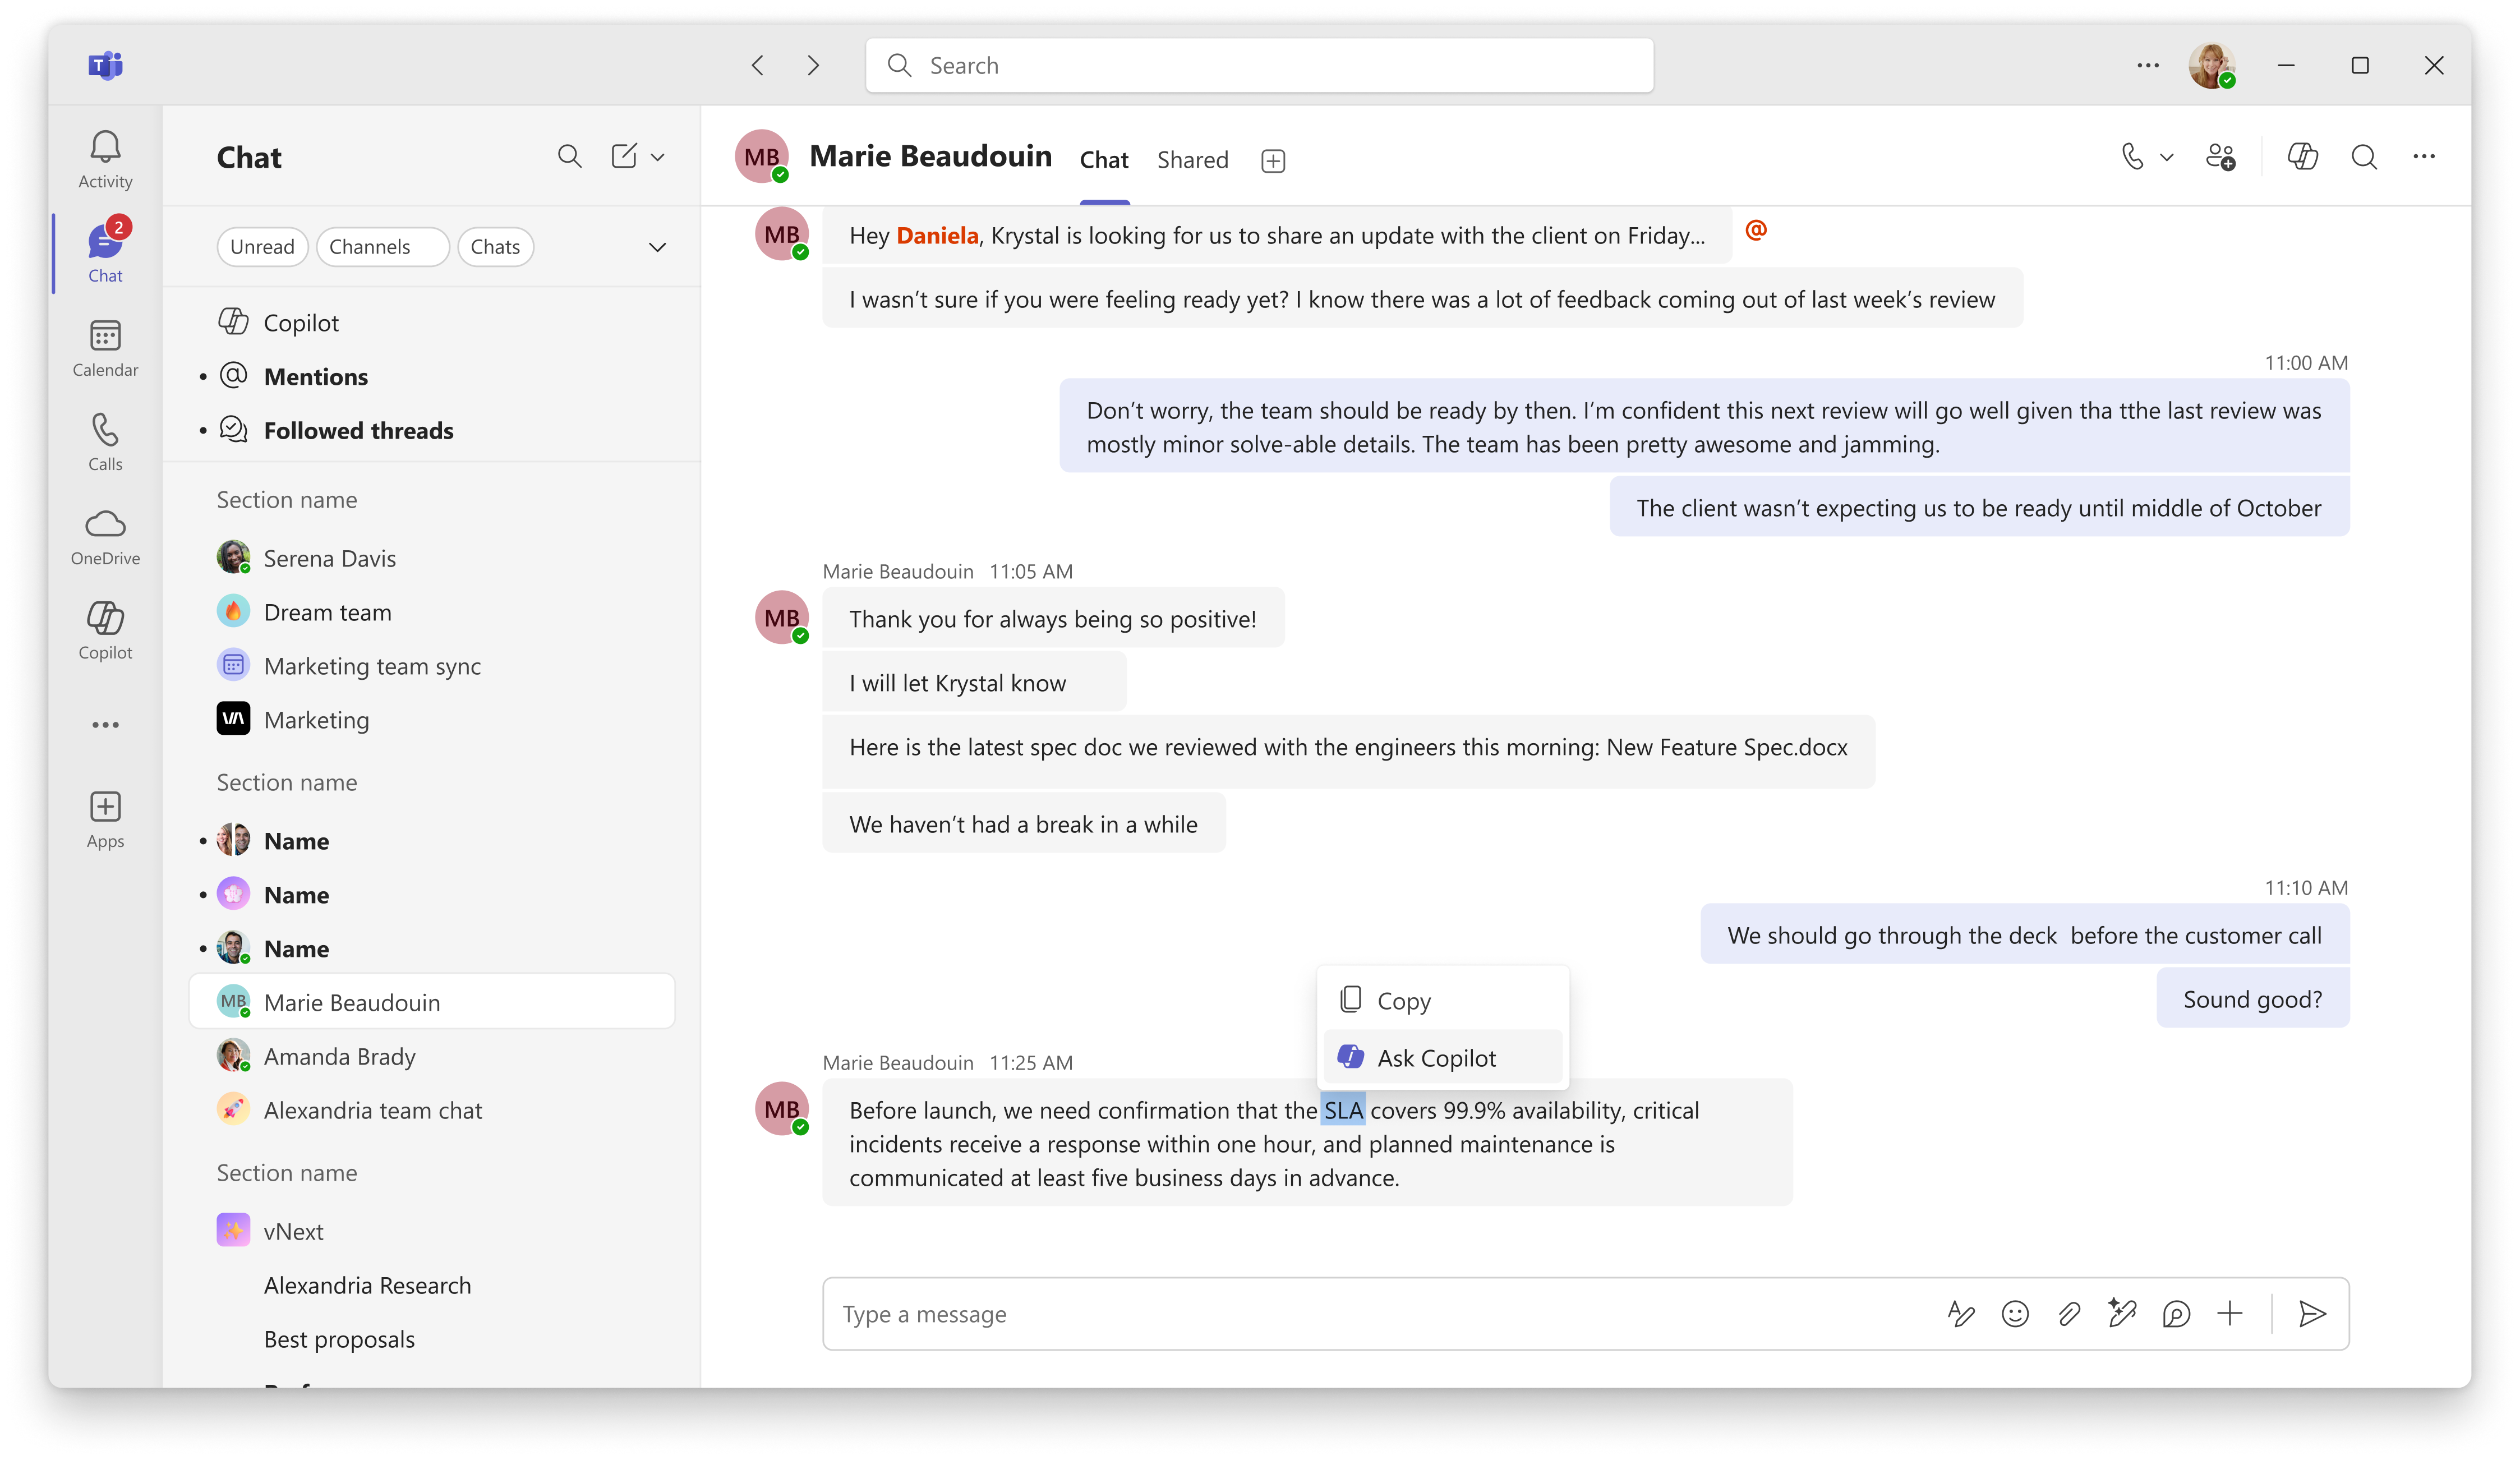The height and width of the screenshot is (1460, 2520).
Task: Collapse the Section name group above vNext
Action: click(287, 1173)
